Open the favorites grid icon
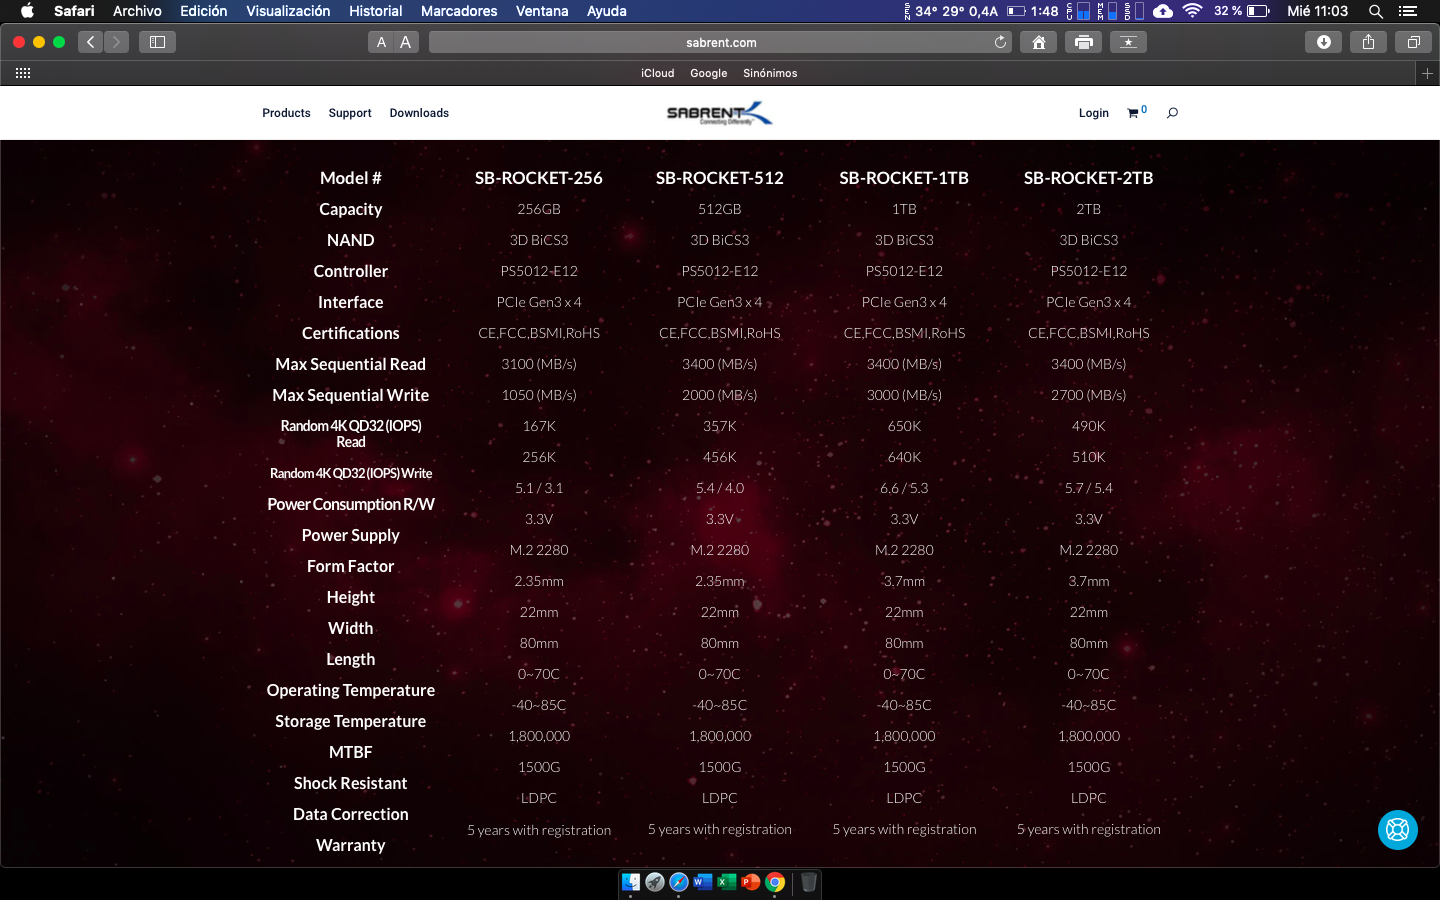 pos(23,73)
